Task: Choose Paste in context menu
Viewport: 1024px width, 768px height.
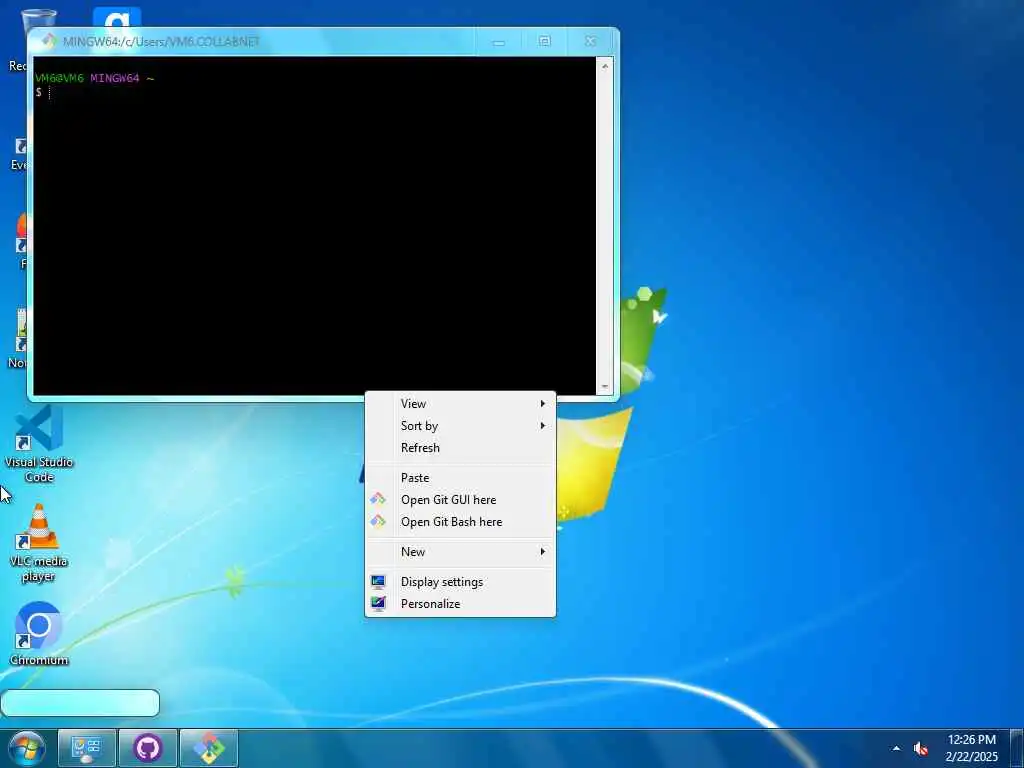Action: [460, 478]
